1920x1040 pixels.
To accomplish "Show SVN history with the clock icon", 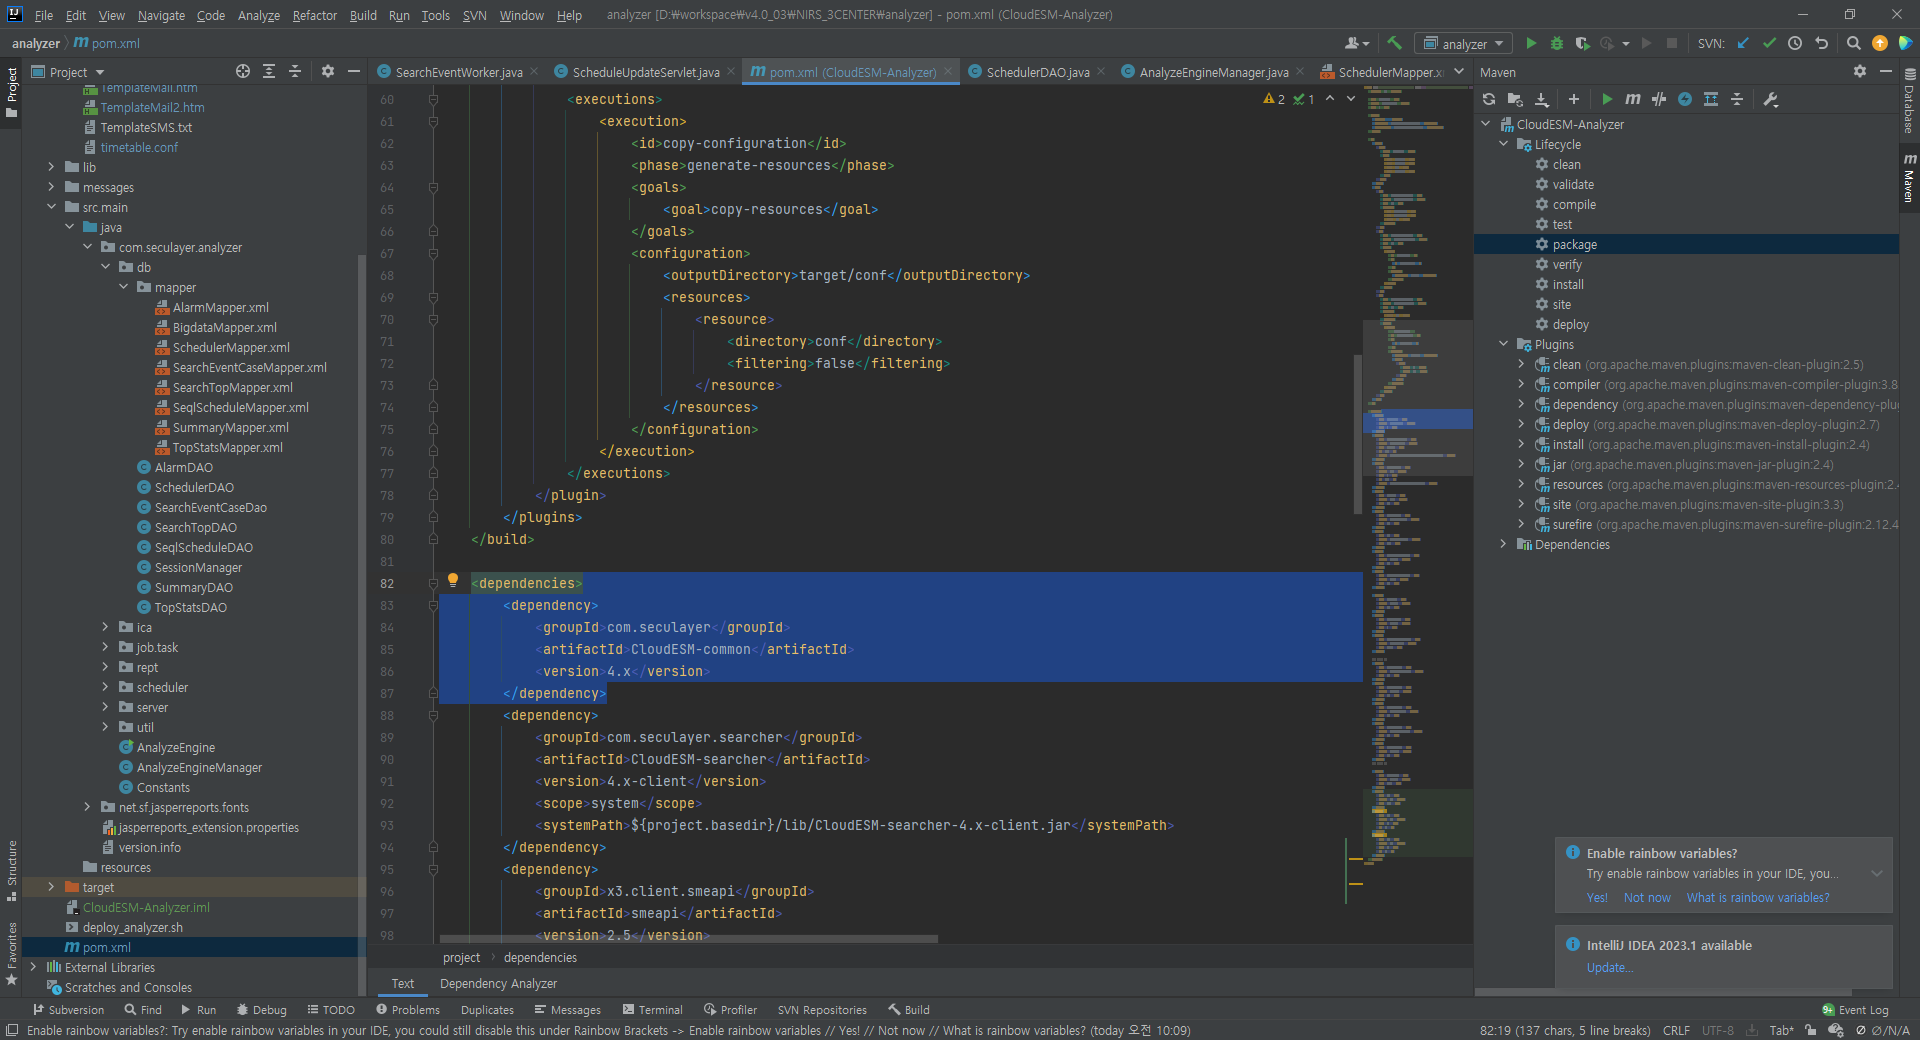I will (1795, 43).
